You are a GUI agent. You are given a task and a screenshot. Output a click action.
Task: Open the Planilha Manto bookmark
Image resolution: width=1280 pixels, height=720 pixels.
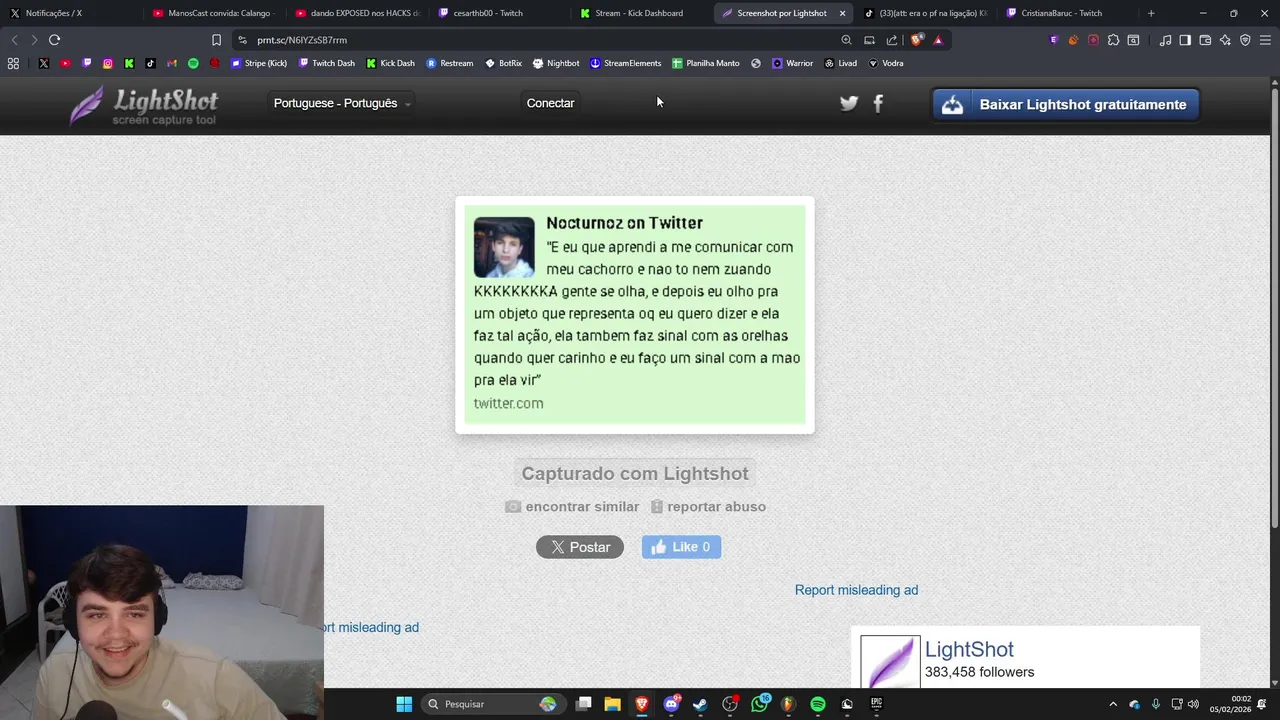point(706,63)
